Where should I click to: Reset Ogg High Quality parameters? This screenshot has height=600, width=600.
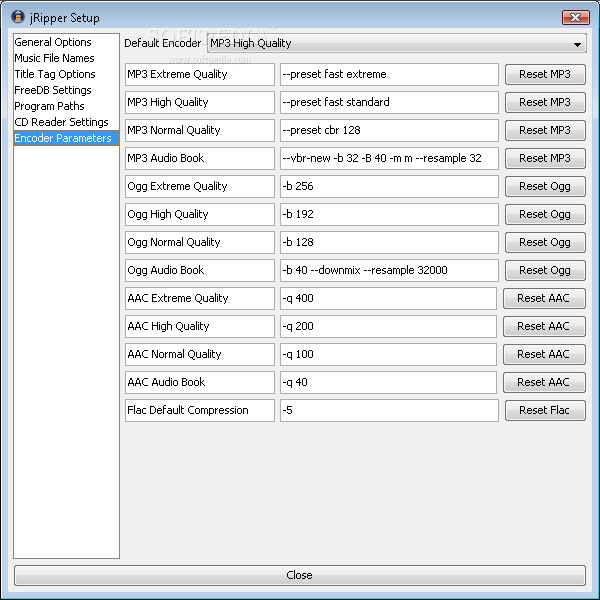tap(545, 214)
